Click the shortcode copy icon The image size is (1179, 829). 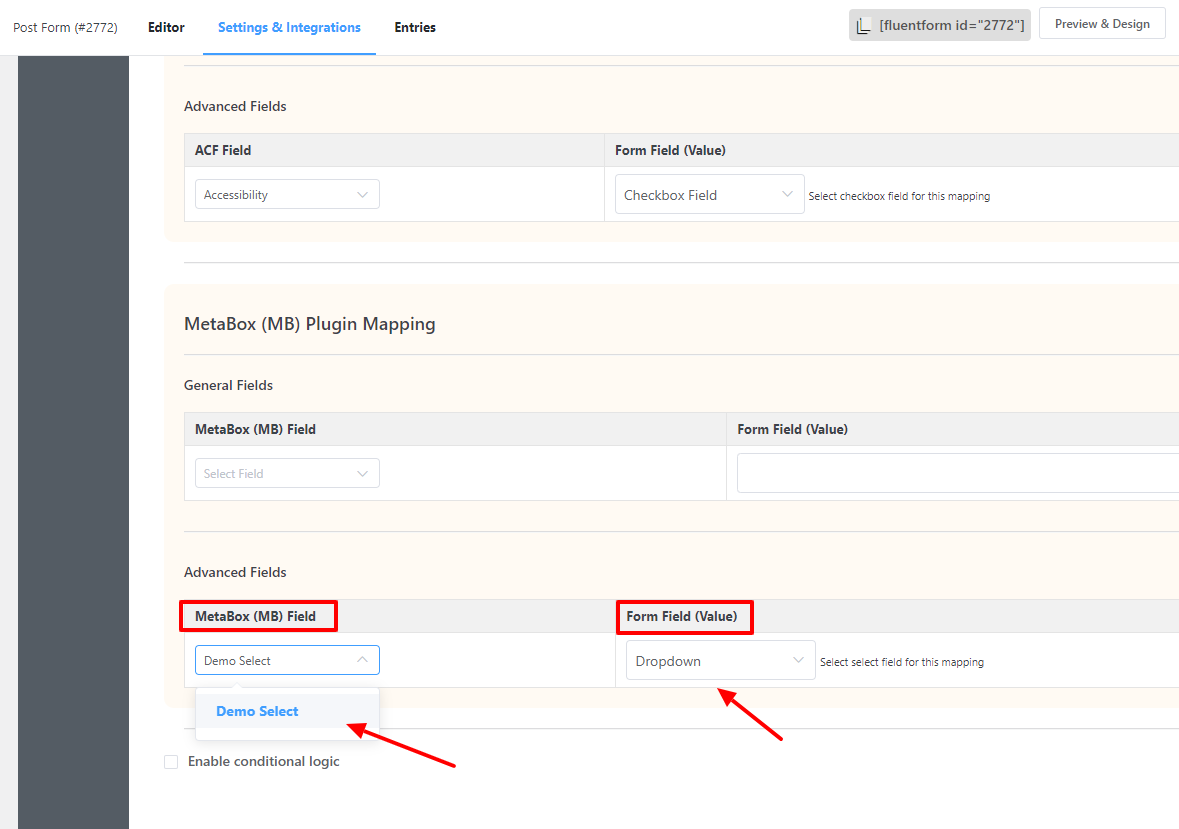tap(864, 25)
